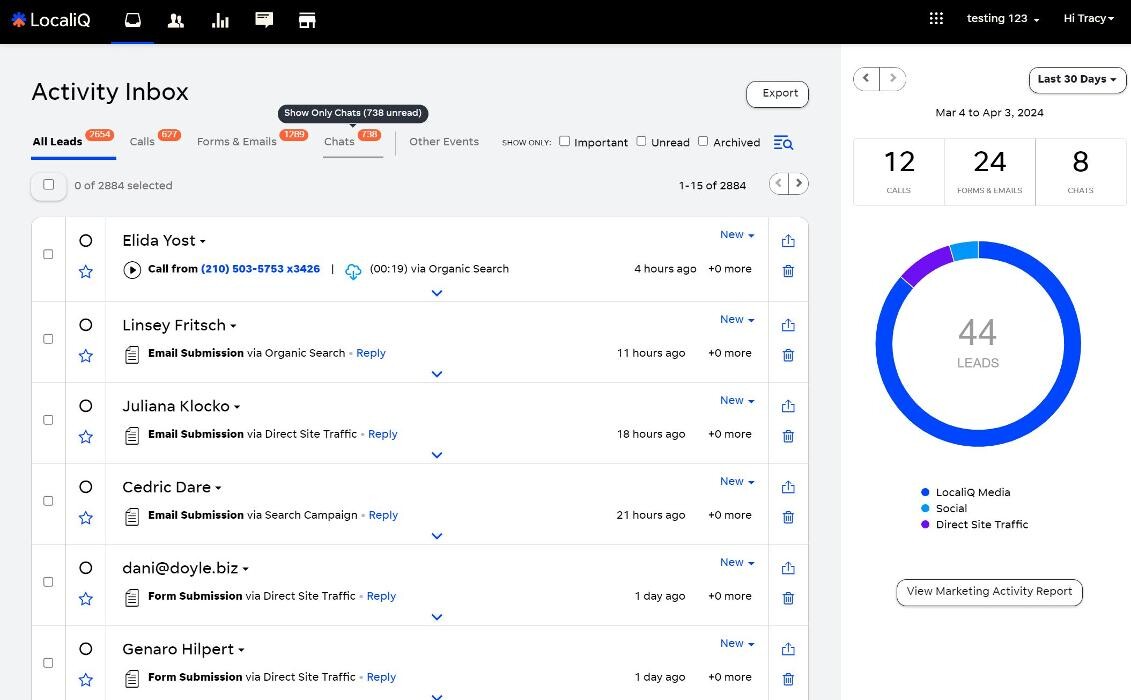The height and width of the screenshot is (700, 1131).
Task: Click the LocaliQ Media legend color dot
Action: click(925, 493)
